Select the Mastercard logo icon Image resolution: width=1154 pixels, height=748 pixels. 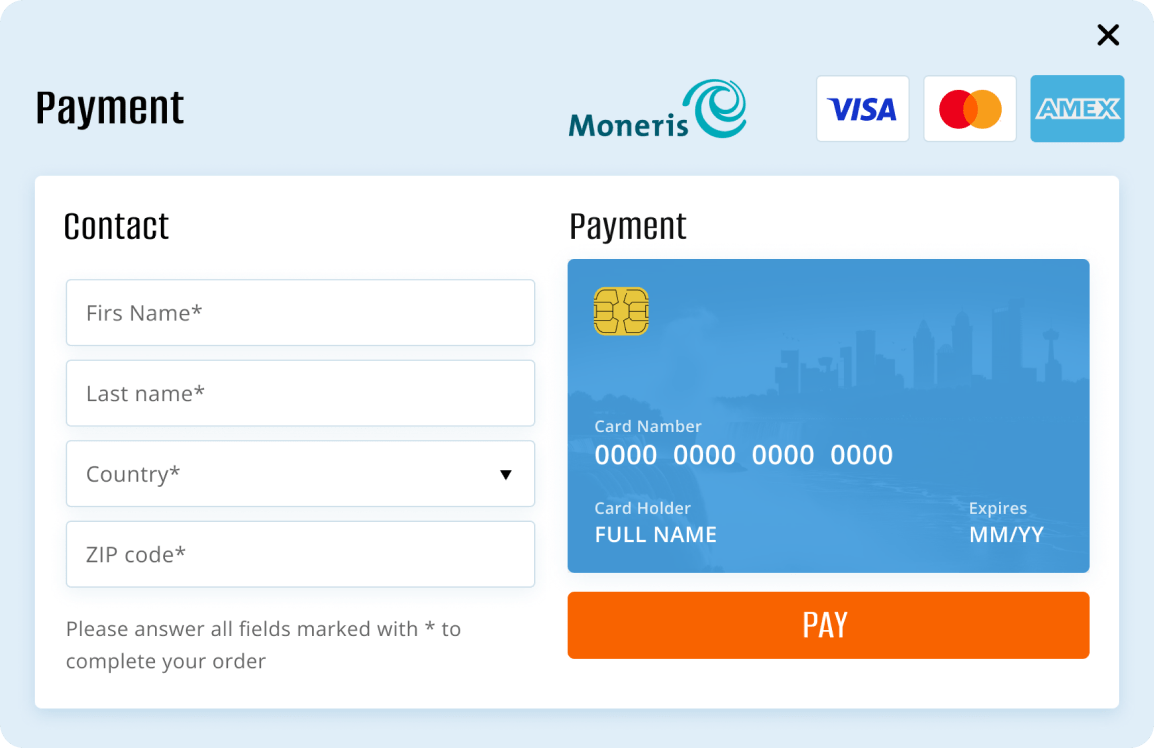click(969, 108)
